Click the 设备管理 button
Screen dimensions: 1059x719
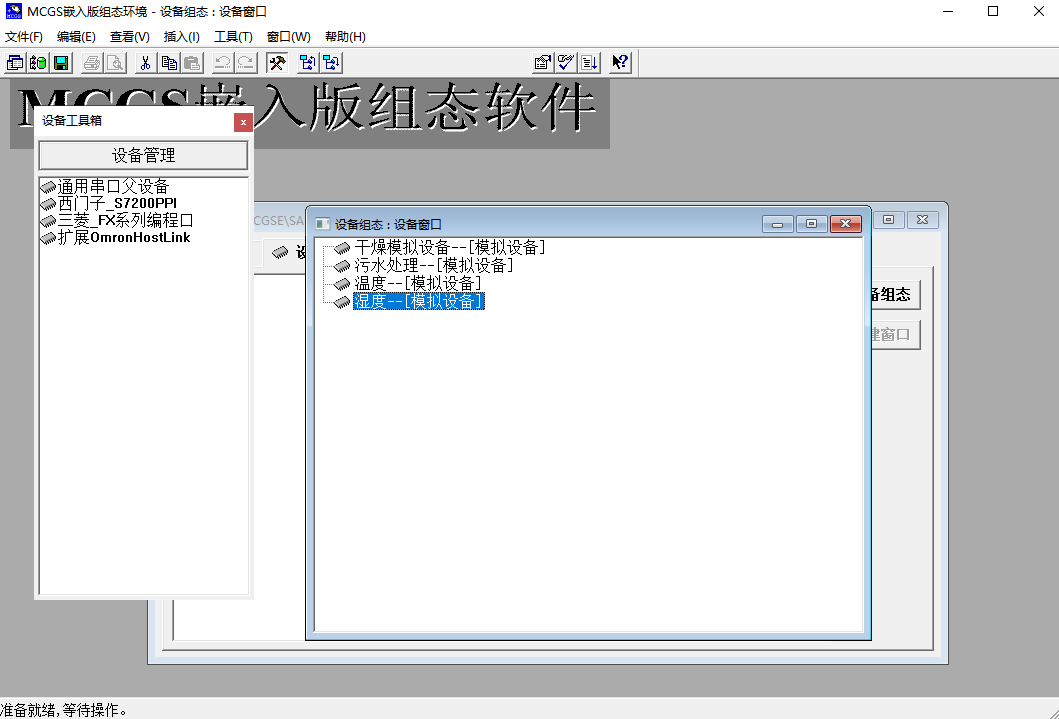click(143, 156)
